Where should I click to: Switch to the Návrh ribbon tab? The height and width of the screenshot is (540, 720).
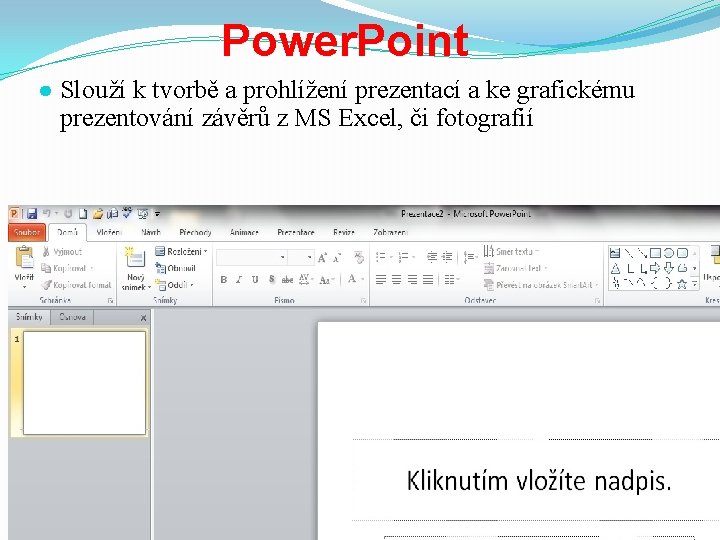click(x=151, y=233)
